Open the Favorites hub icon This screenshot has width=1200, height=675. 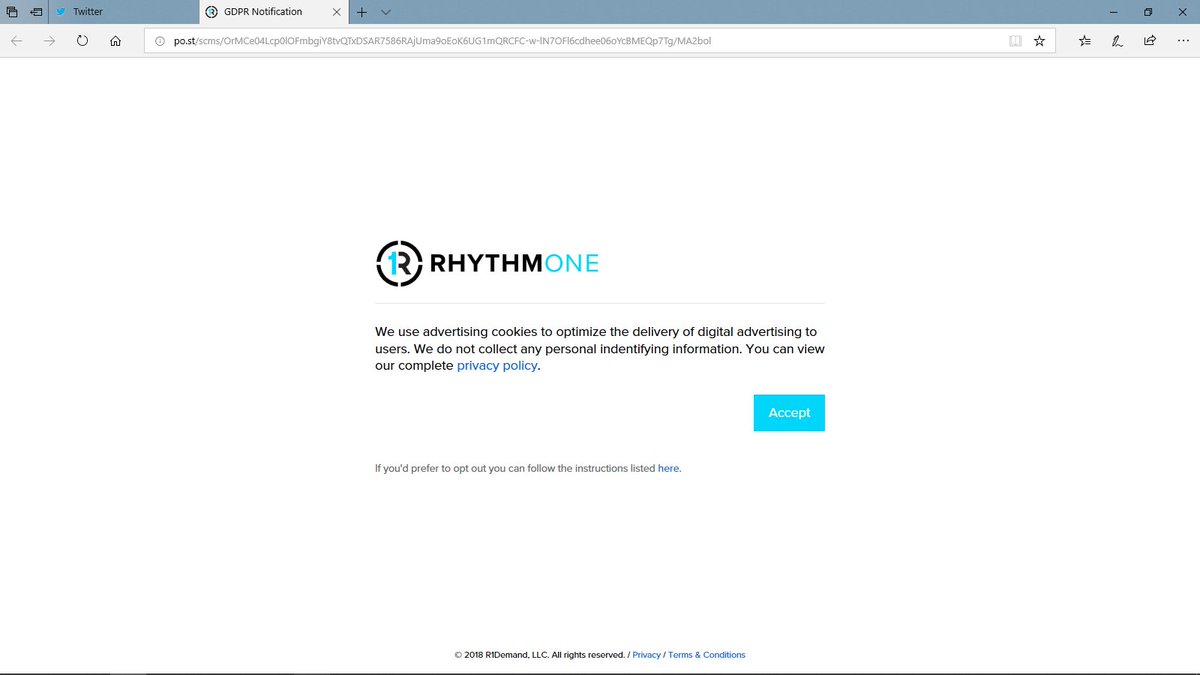pyautogui.click(x=1085, y=41)
